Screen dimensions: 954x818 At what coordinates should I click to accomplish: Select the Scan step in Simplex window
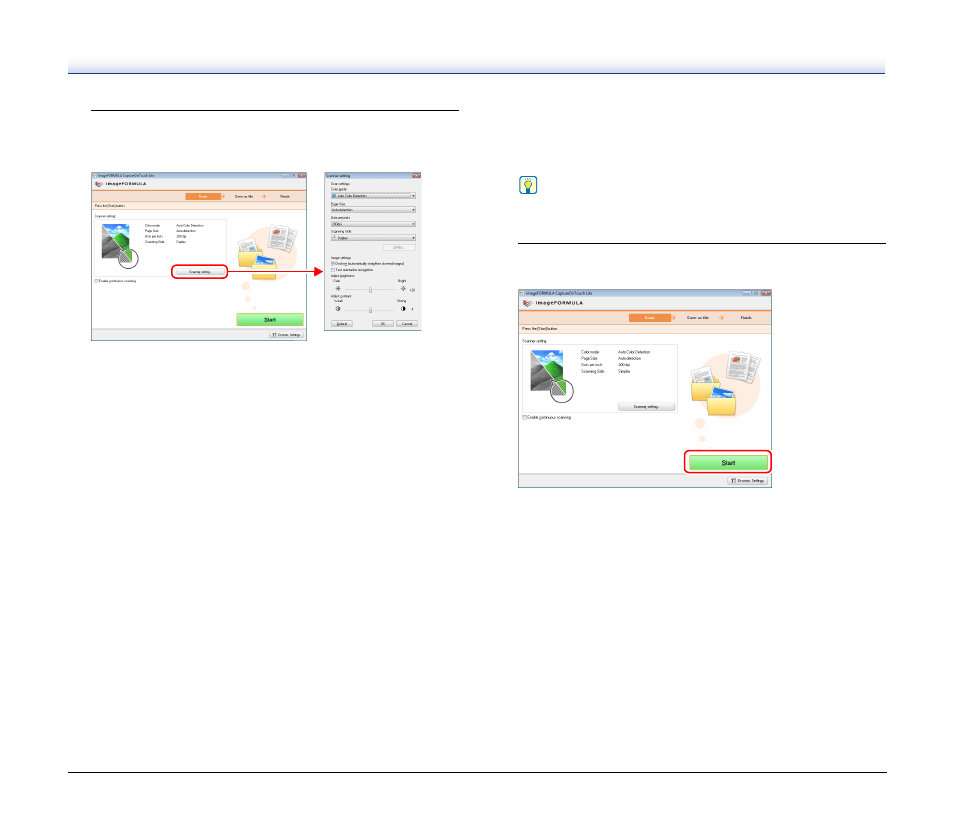(x=649, y=318)
